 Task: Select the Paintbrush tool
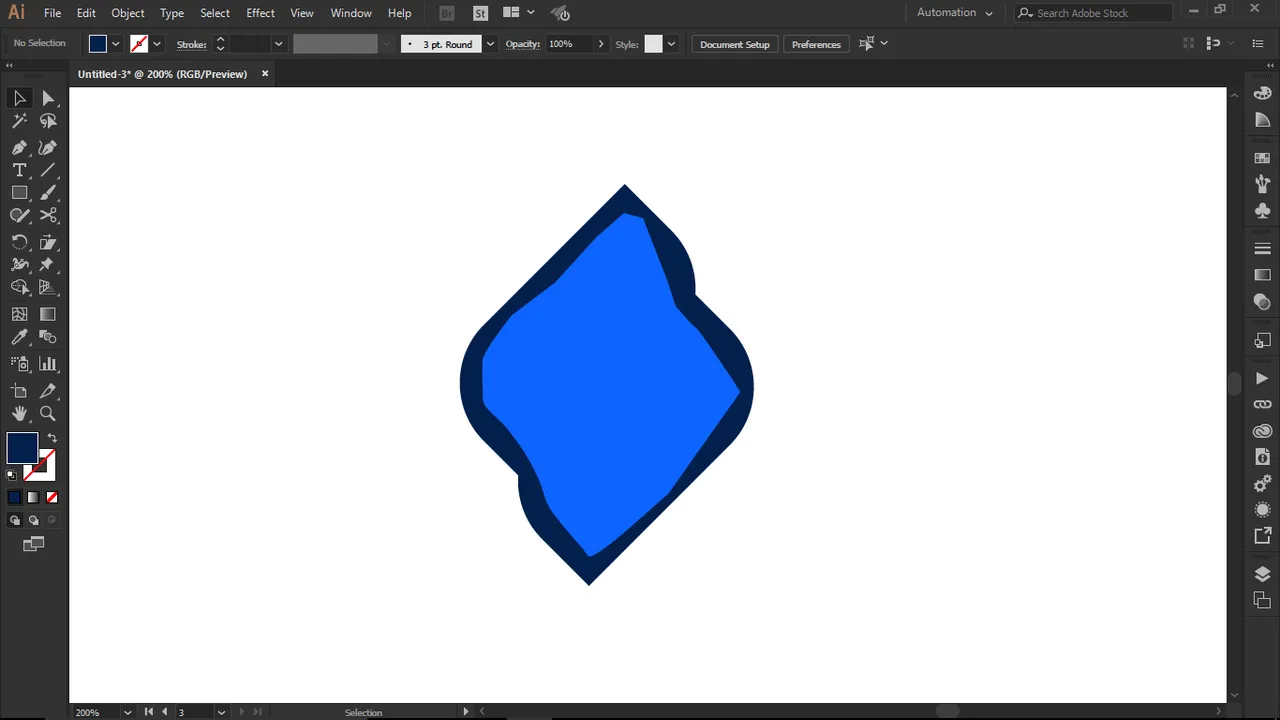[x=48, y=193]
